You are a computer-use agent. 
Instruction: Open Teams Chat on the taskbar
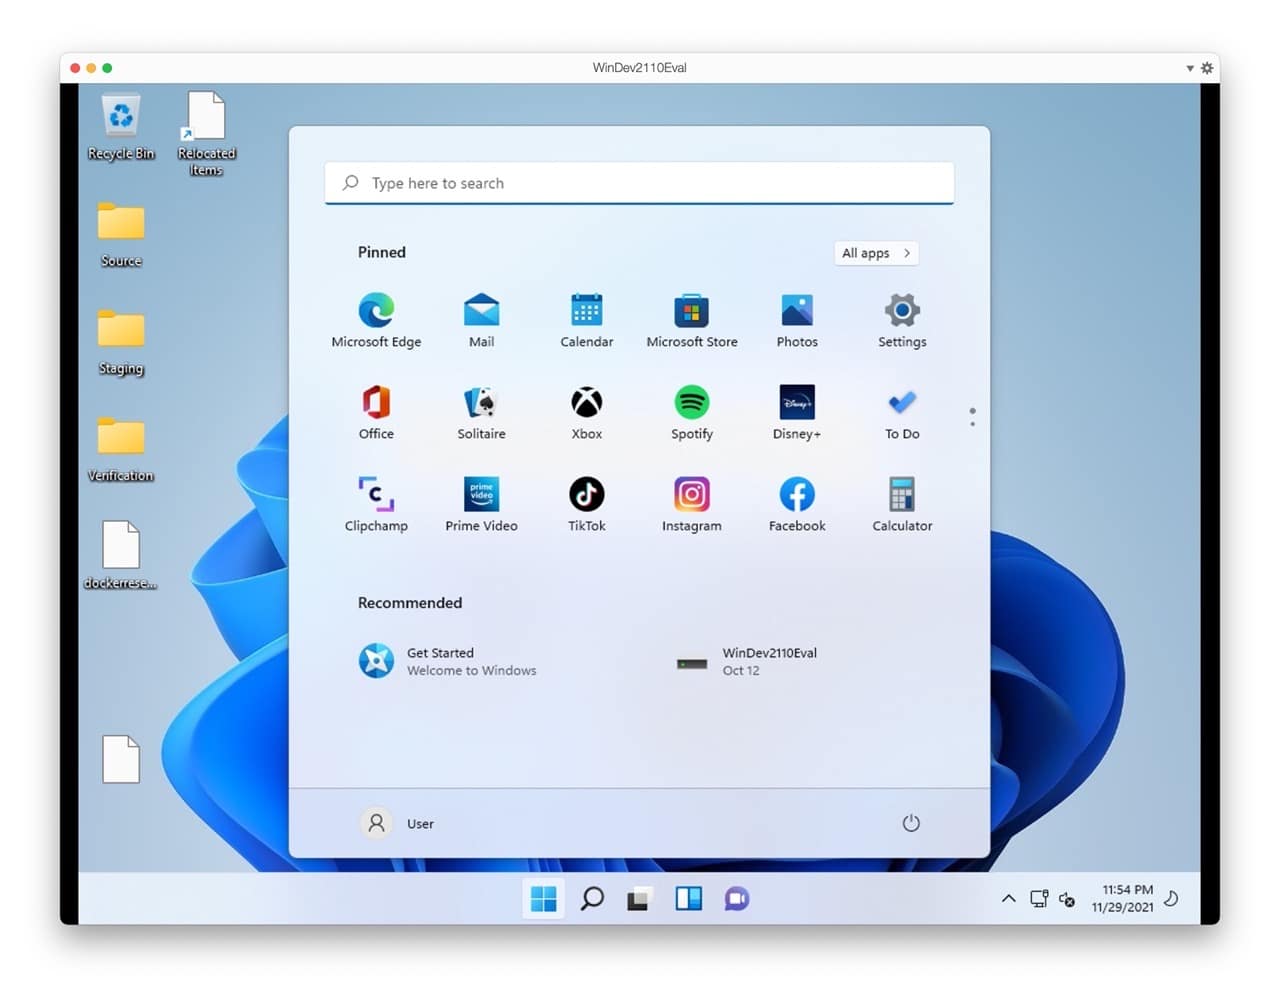737,899
